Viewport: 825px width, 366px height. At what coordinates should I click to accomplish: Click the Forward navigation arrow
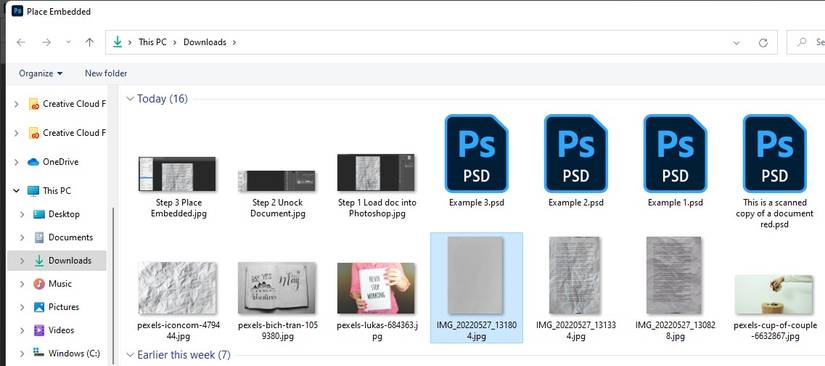(x=46, y=42)
